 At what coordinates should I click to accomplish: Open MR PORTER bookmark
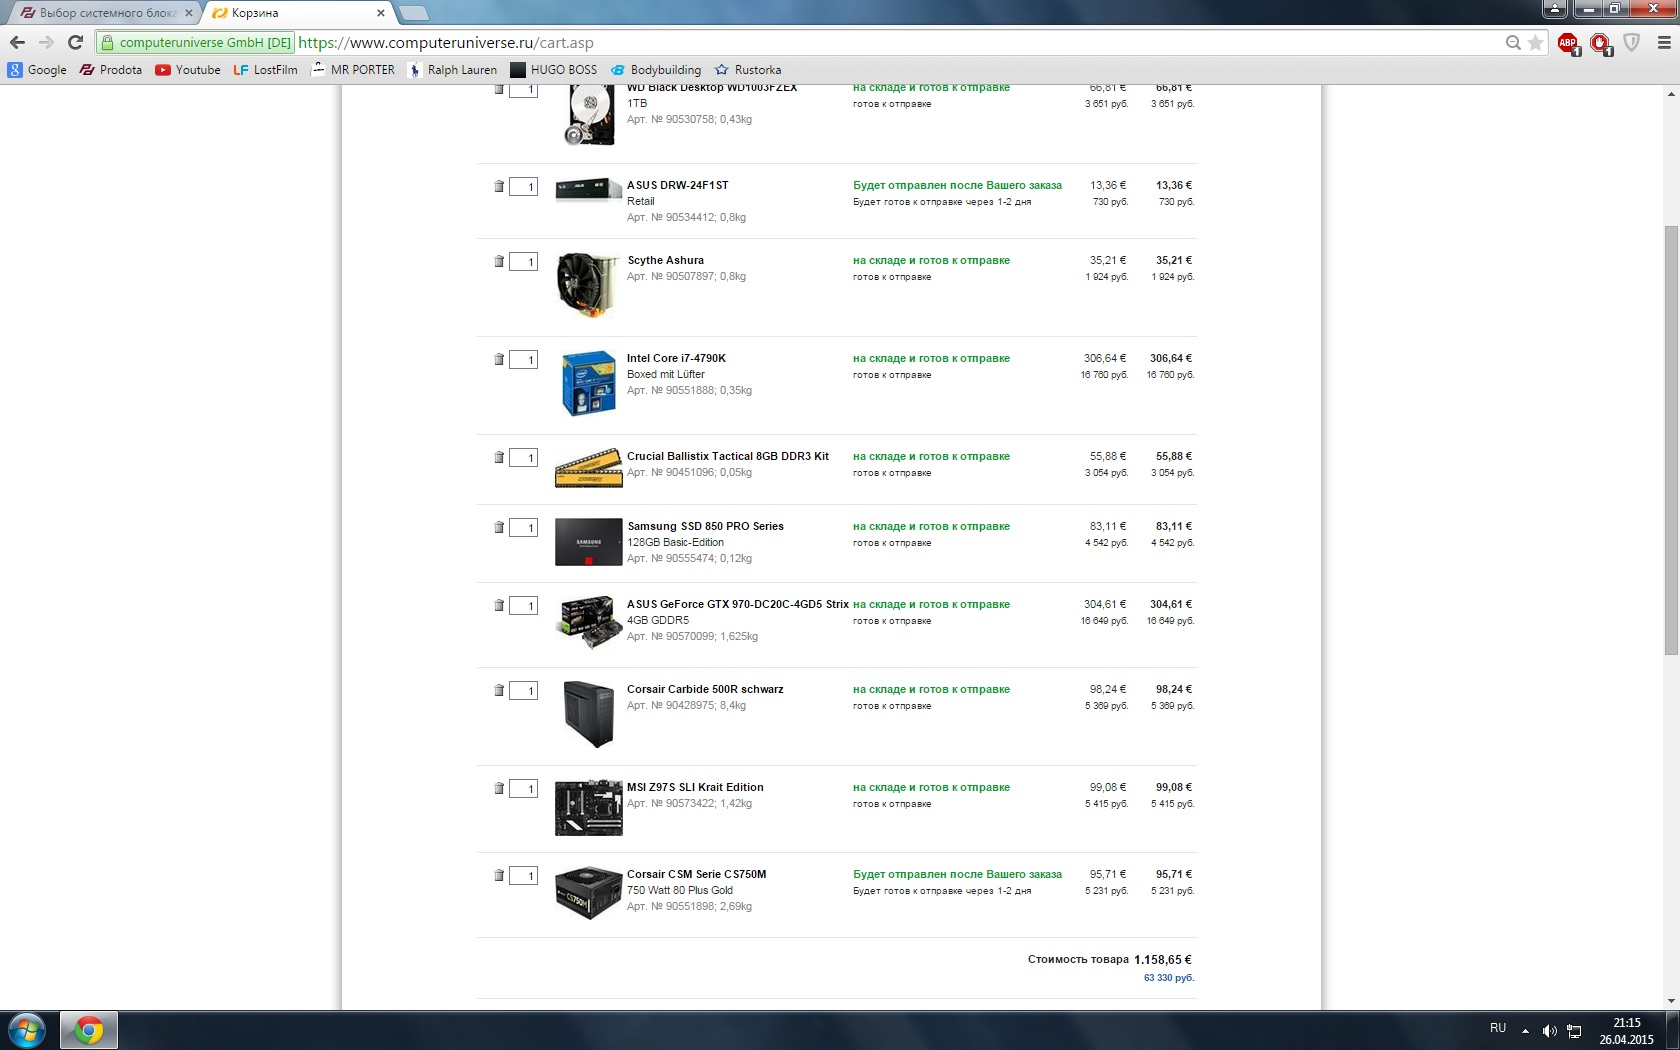(353, 70)
